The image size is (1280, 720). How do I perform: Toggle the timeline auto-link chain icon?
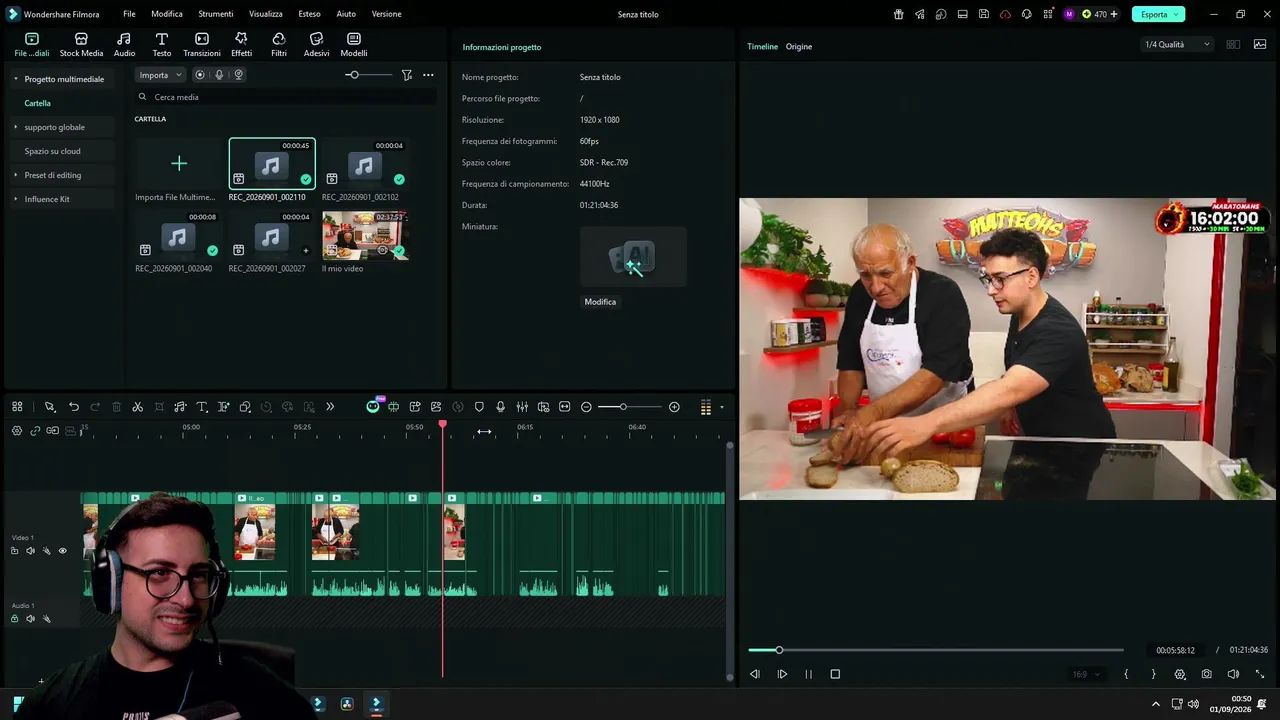pos(35,431)
